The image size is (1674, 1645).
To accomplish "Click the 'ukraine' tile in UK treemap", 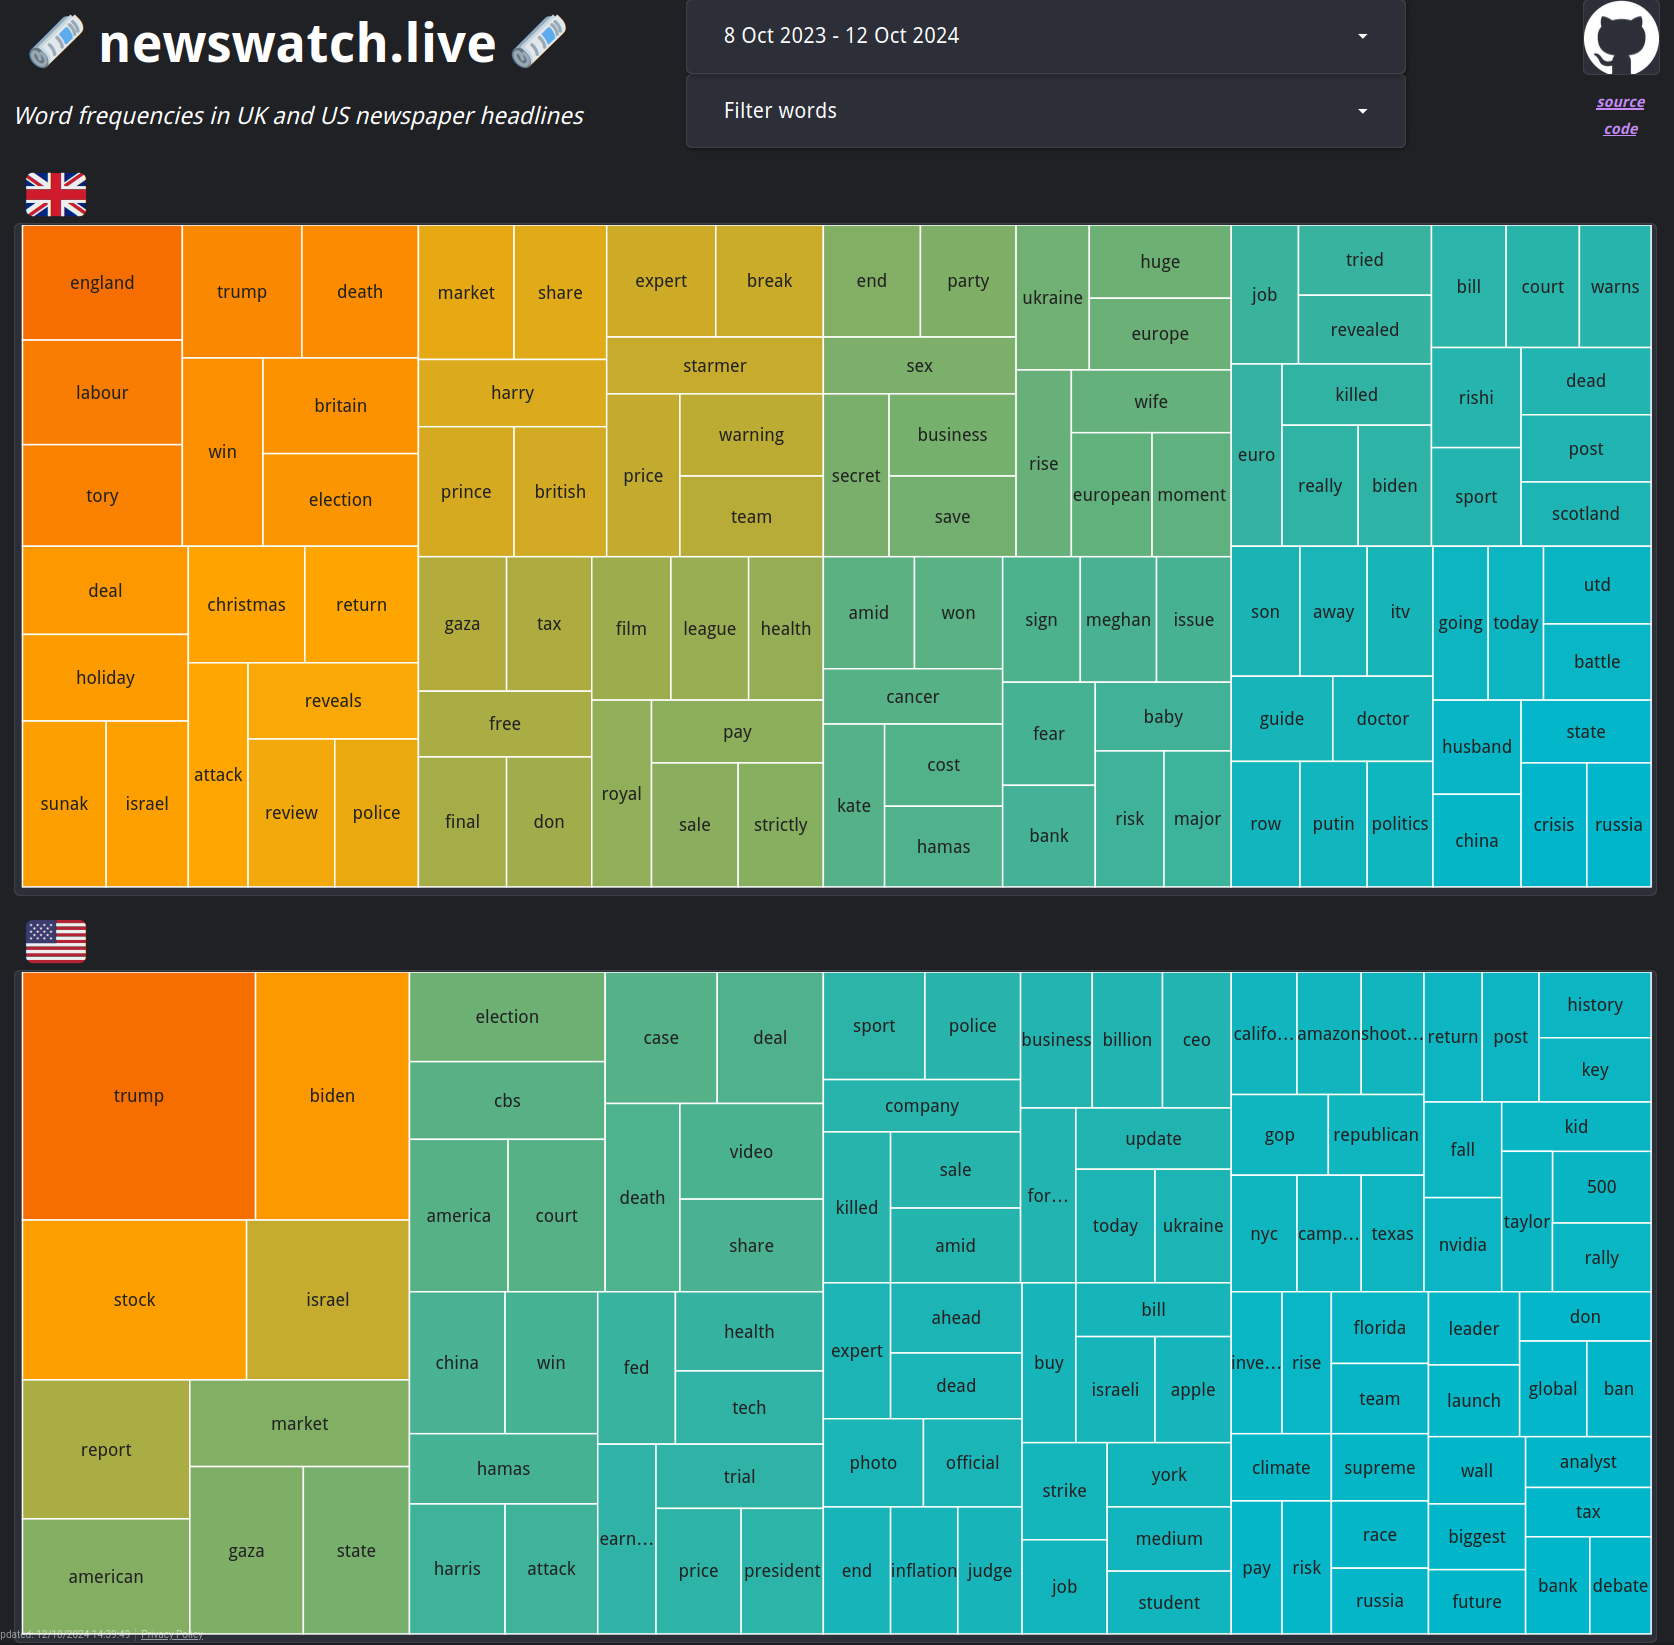I will point(1052,298).
